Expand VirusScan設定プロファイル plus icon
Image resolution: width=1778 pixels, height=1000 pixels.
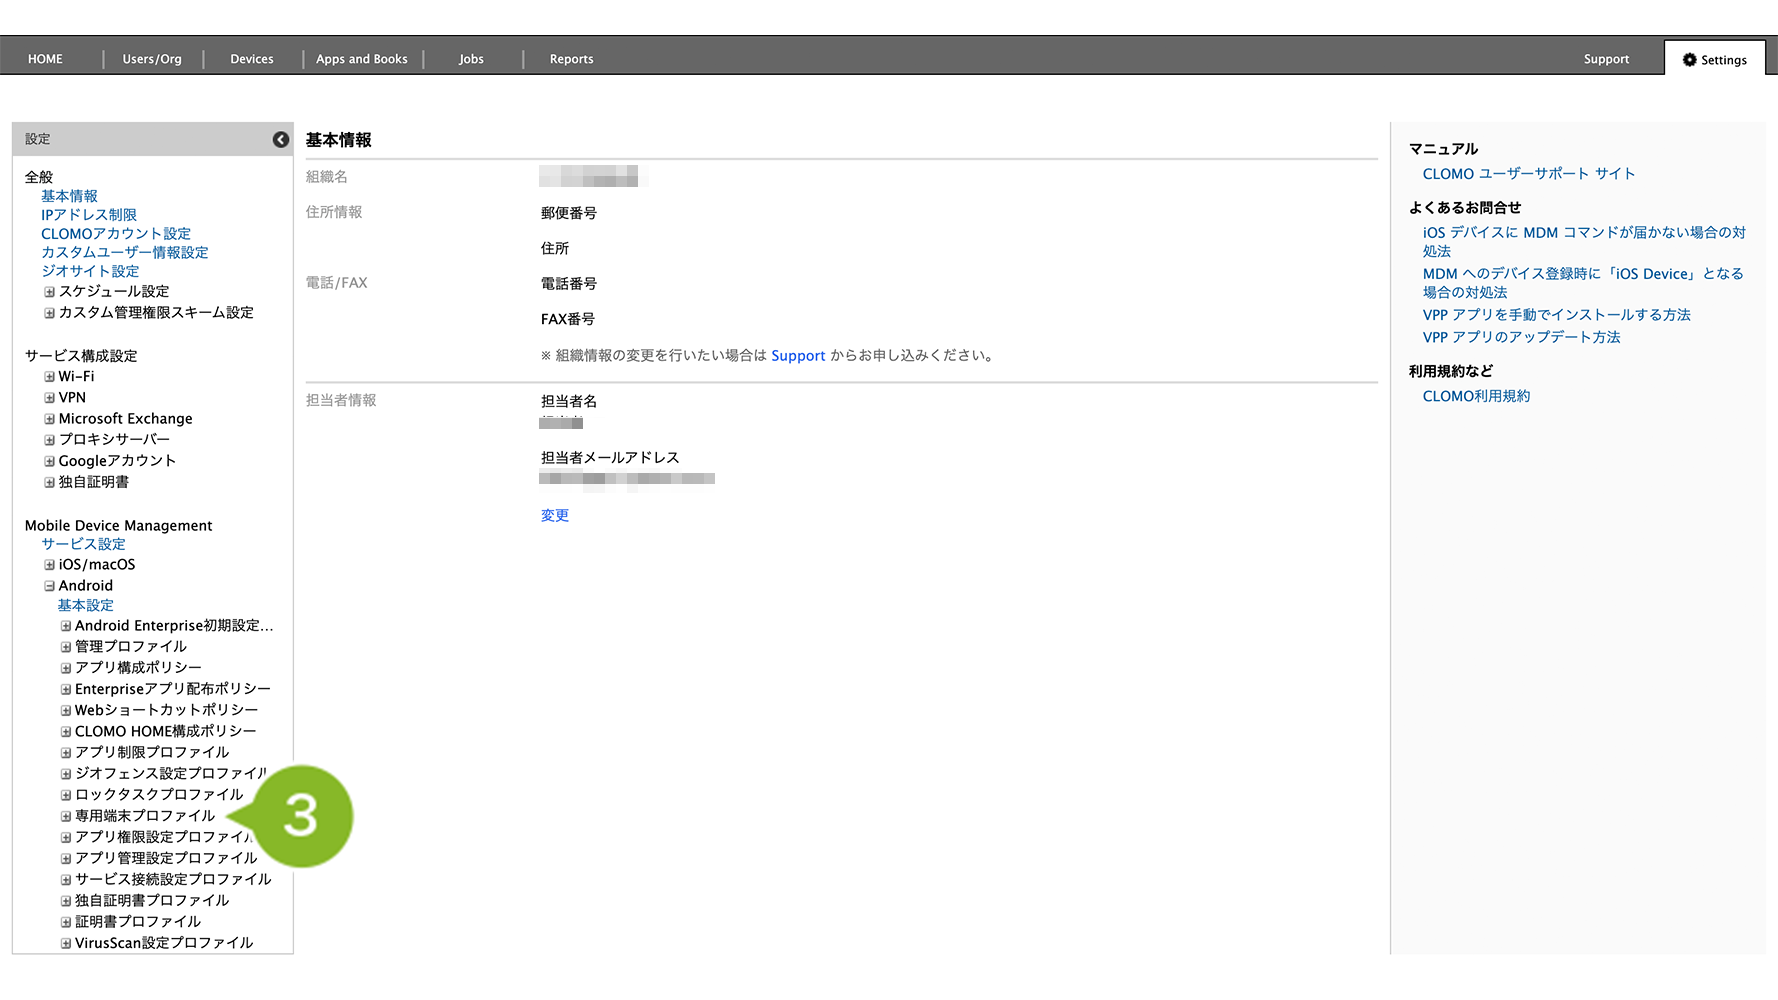click(66, 943)
